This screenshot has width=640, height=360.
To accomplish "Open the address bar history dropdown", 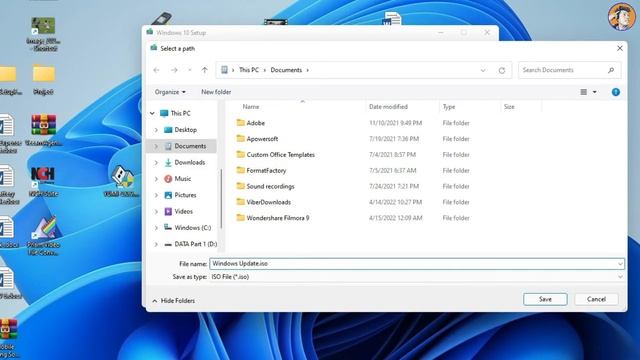I will pyautogui.click(x=483, y=70).
